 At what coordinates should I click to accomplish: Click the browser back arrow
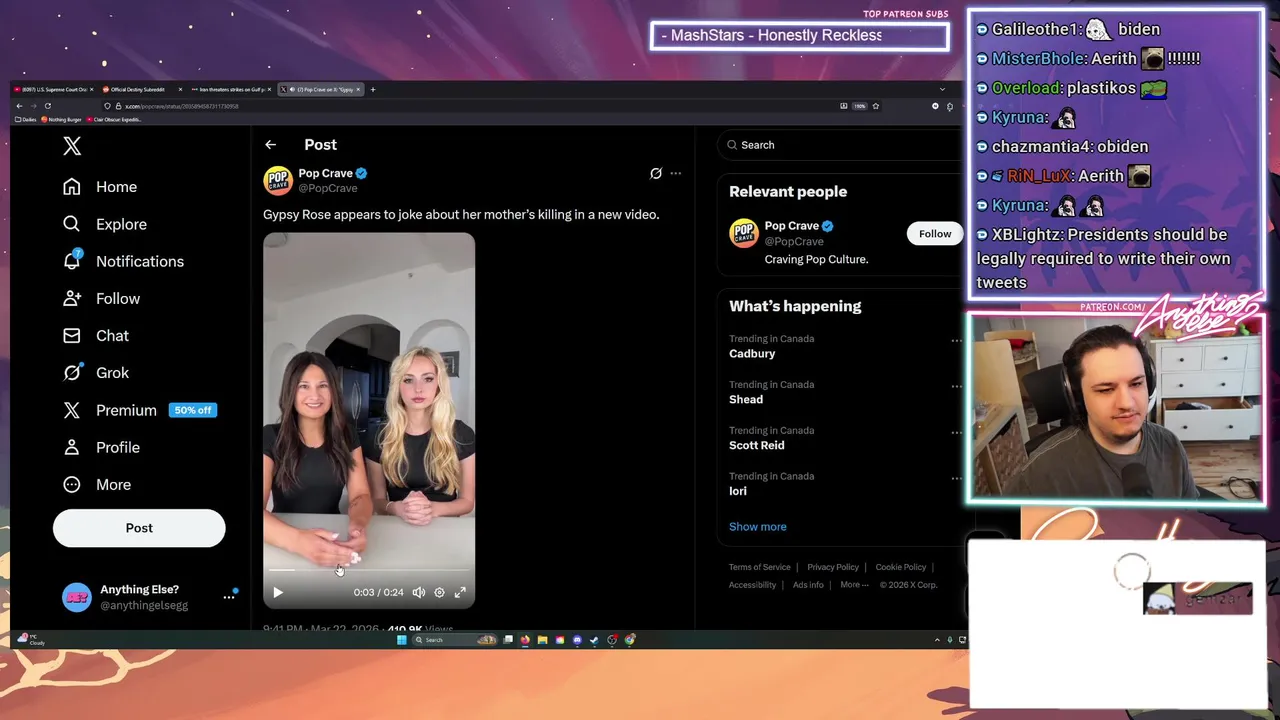click(19, 106)
